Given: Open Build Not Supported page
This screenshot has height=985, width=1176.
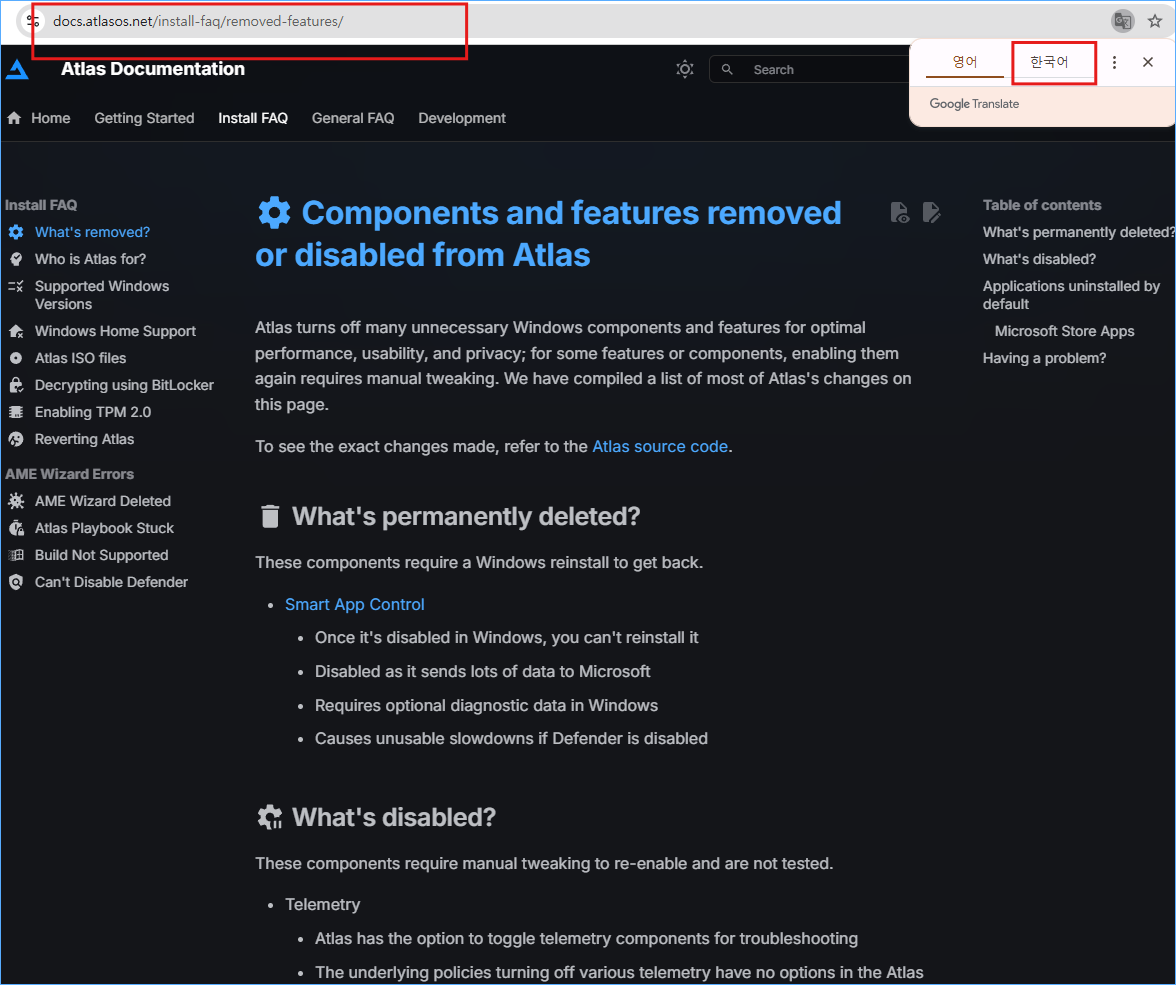Looking at the screenshot, I should coord(101,555).
